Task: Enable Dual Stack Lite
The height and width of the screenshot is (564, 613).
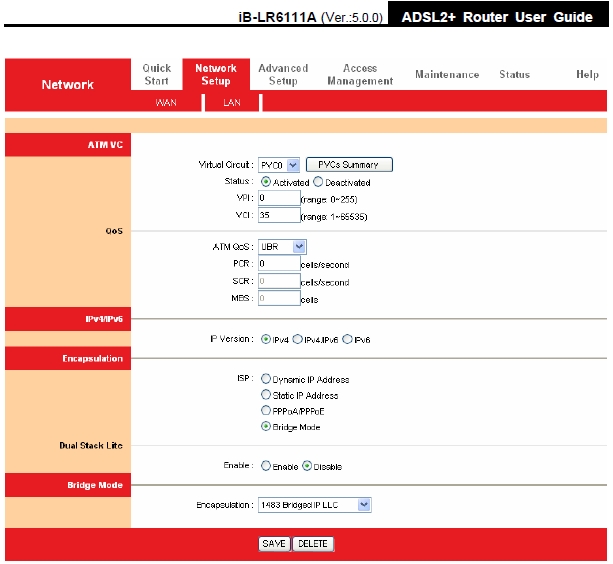Action: [x=266, y=466]
